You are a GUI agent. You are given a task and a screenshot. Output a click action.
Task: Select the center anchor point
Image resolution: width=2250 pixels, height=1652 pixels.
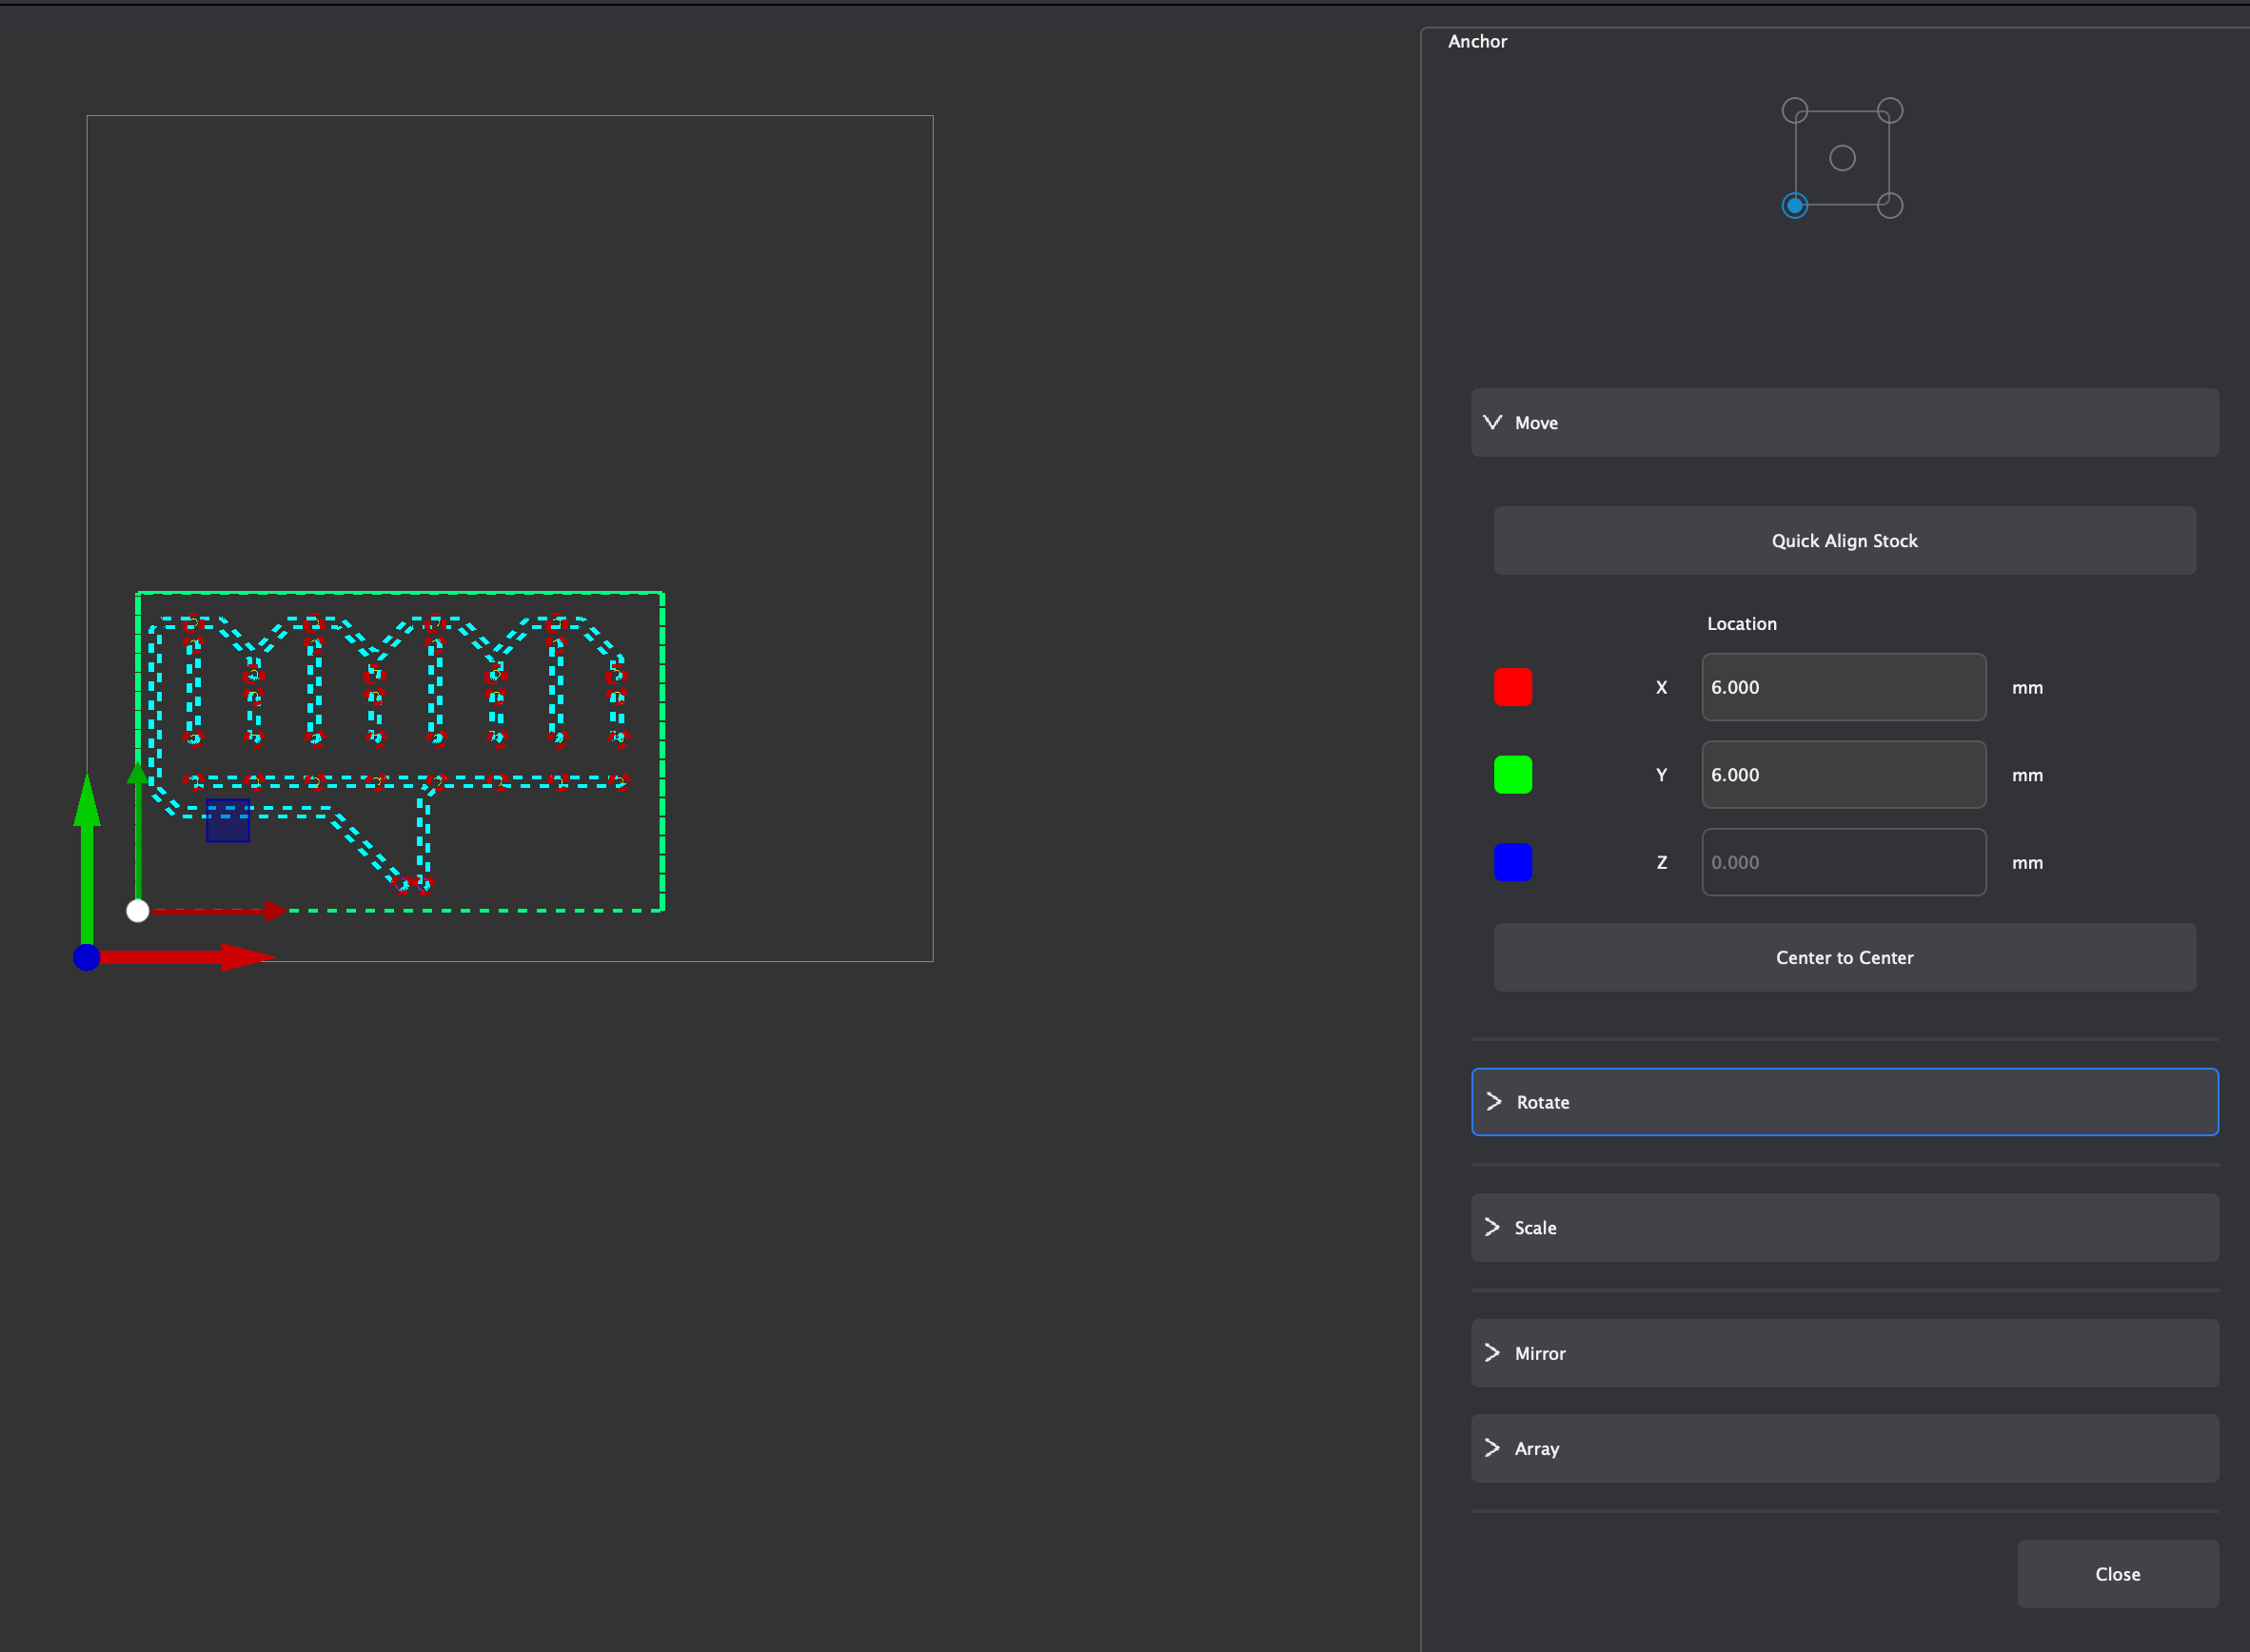[x=1841, y=157]
